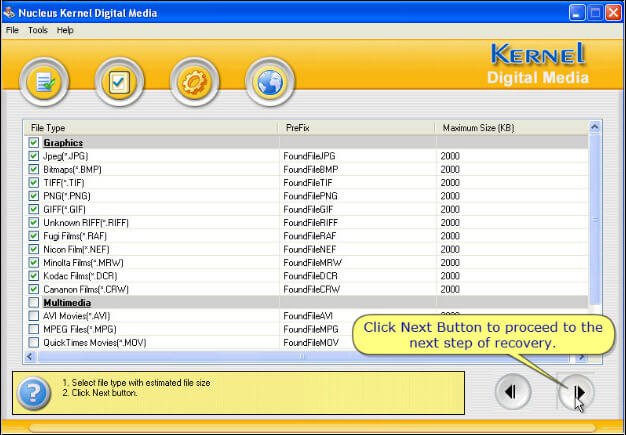Click the 2000 size value in PNG row

click(450, 196)
